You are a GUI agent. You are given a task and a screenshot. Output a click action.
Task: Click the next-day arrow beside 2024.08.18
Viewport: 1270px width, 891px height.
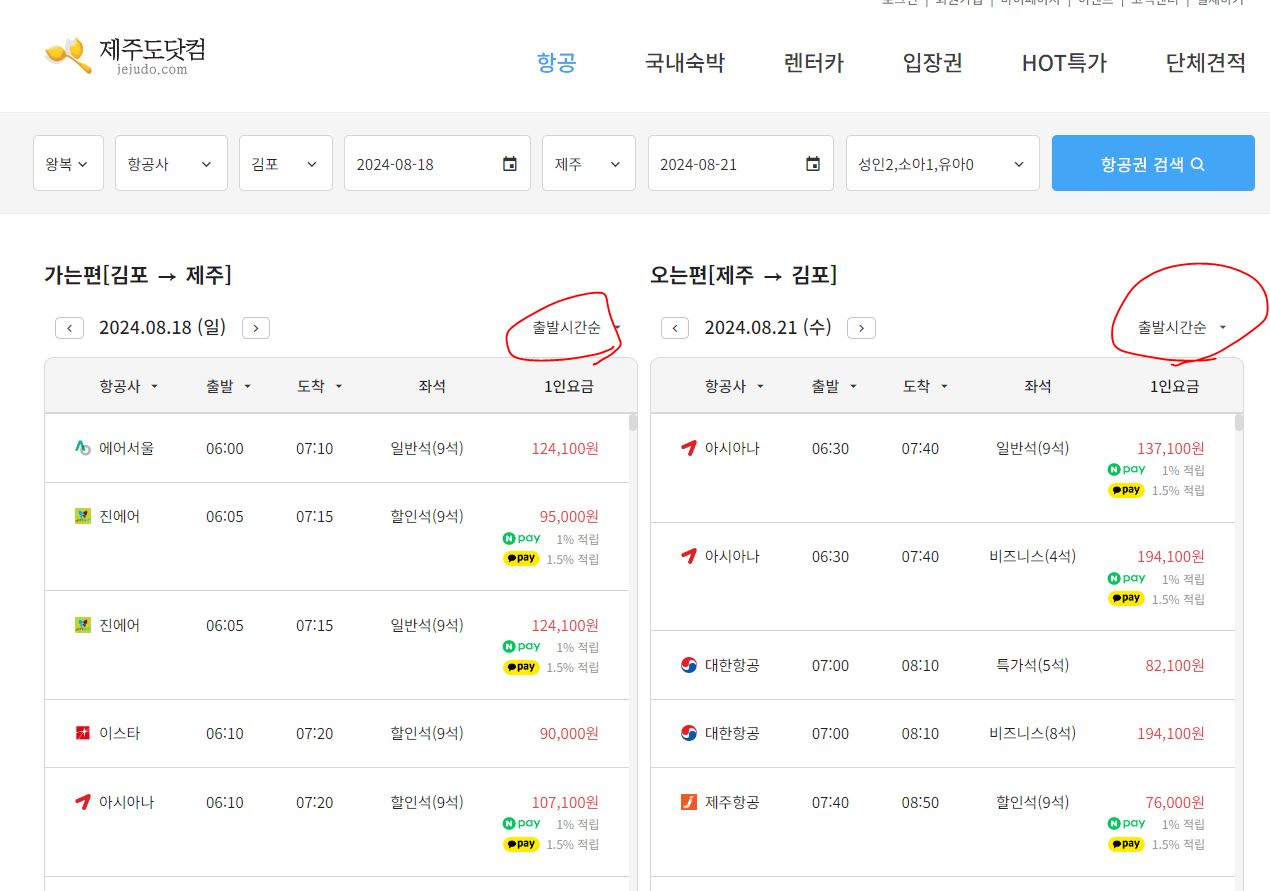coord(256,327)
